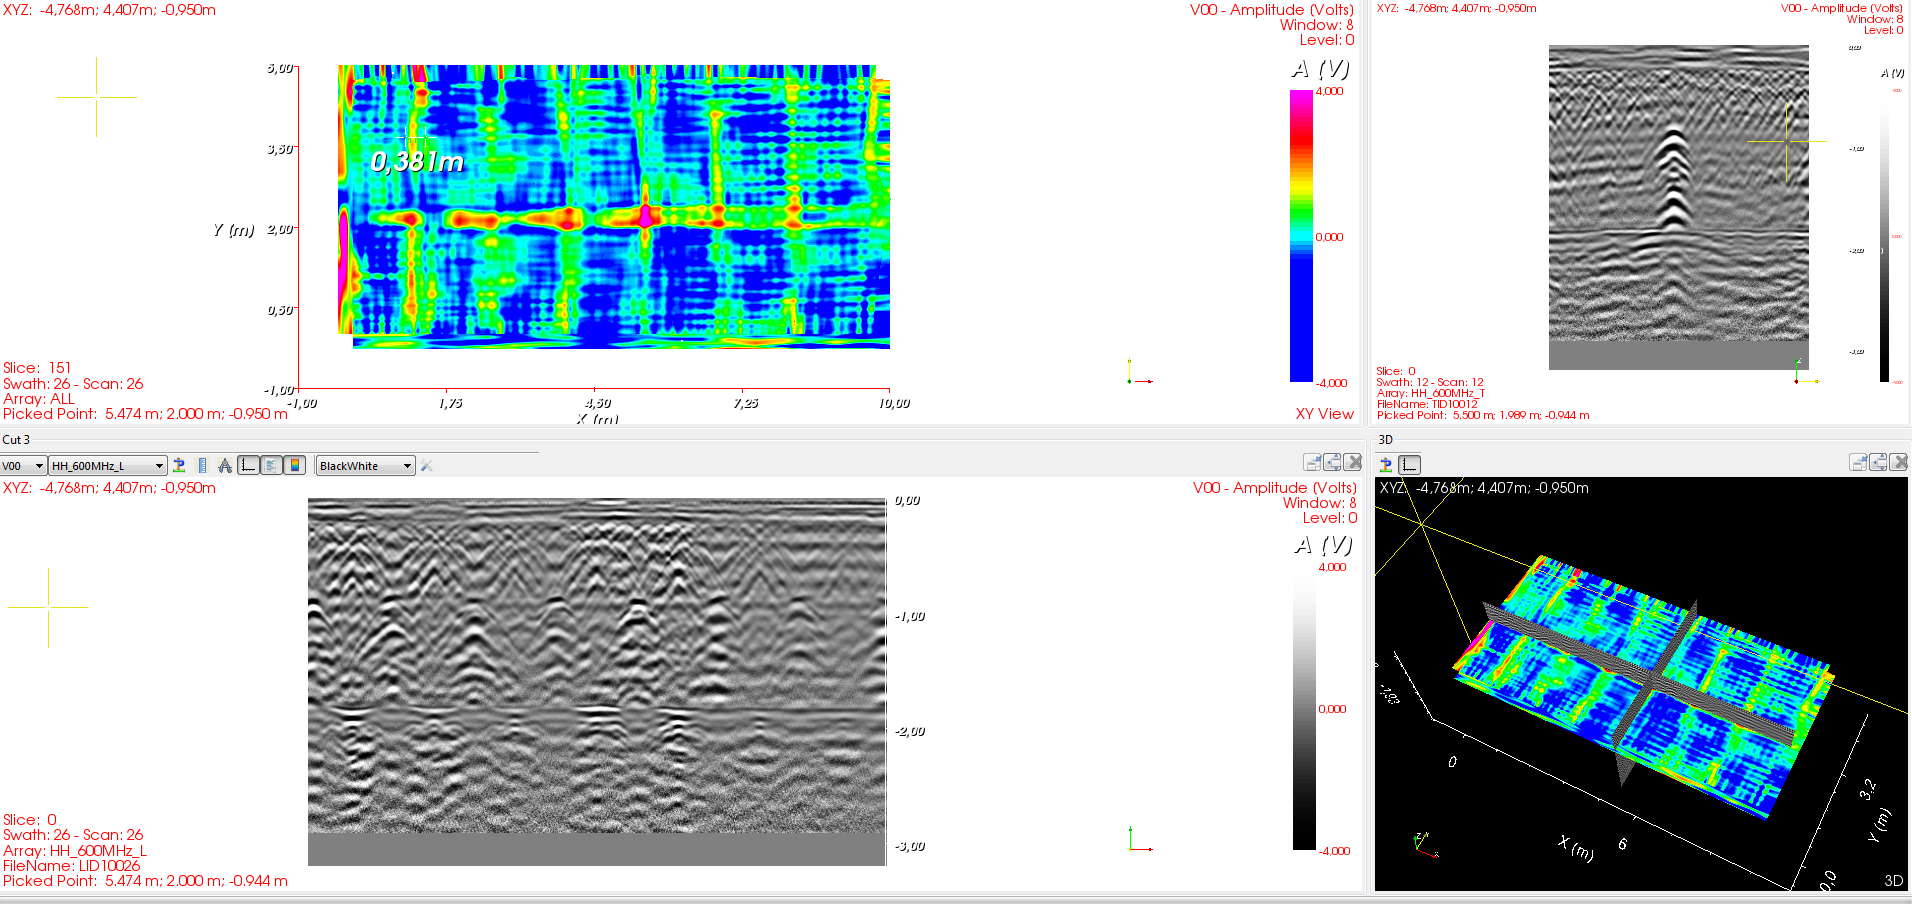Click the 4,50 X-axis tick in XY view
The width and height of the screenshot is (1912, 904).
[598, 404]
